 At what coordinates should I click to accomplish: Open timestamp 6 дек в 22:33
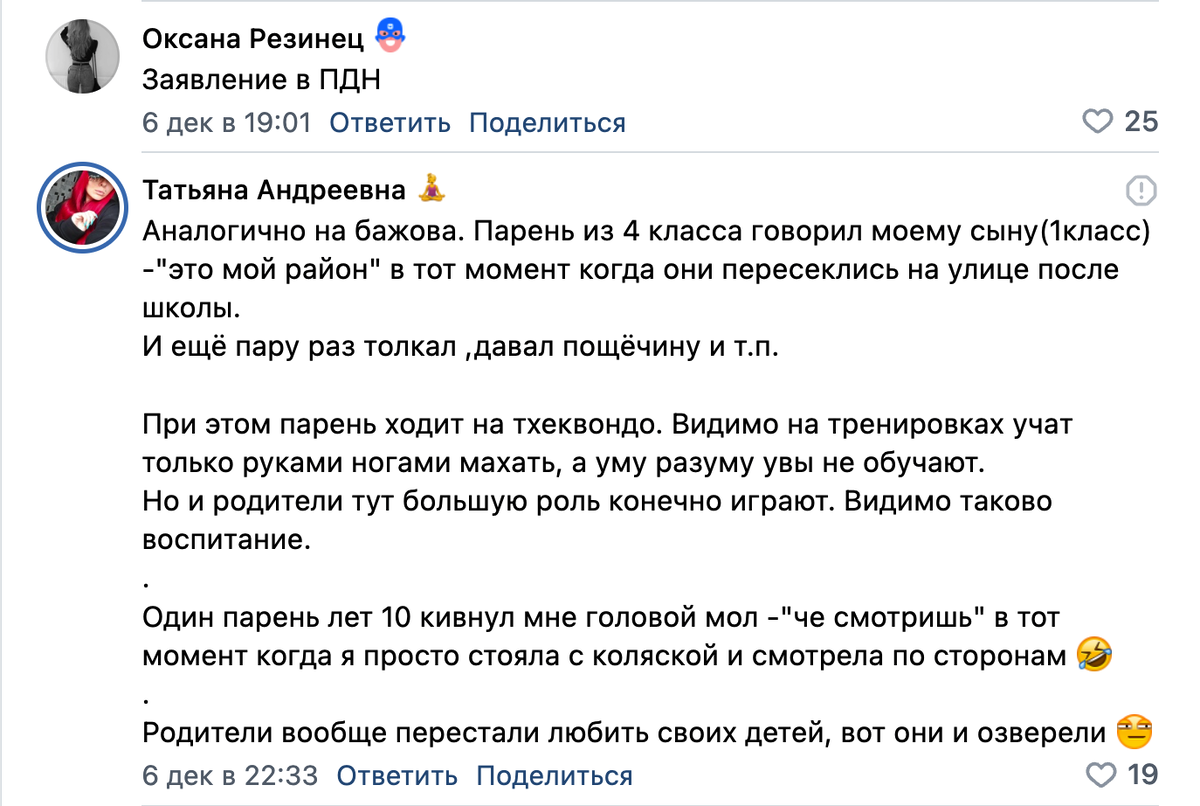226,775
